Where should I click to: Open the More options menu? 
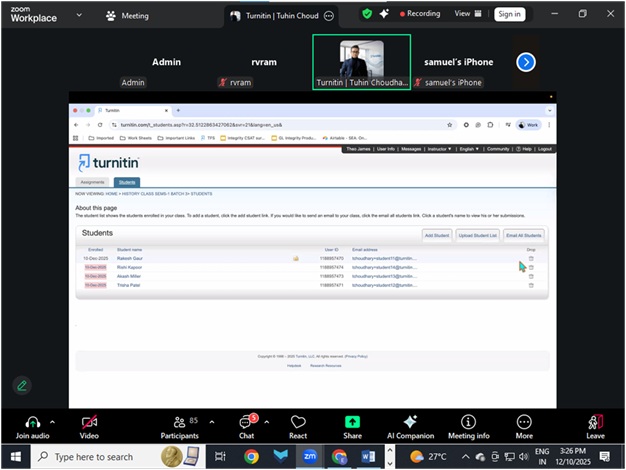[x=524, y=422]
